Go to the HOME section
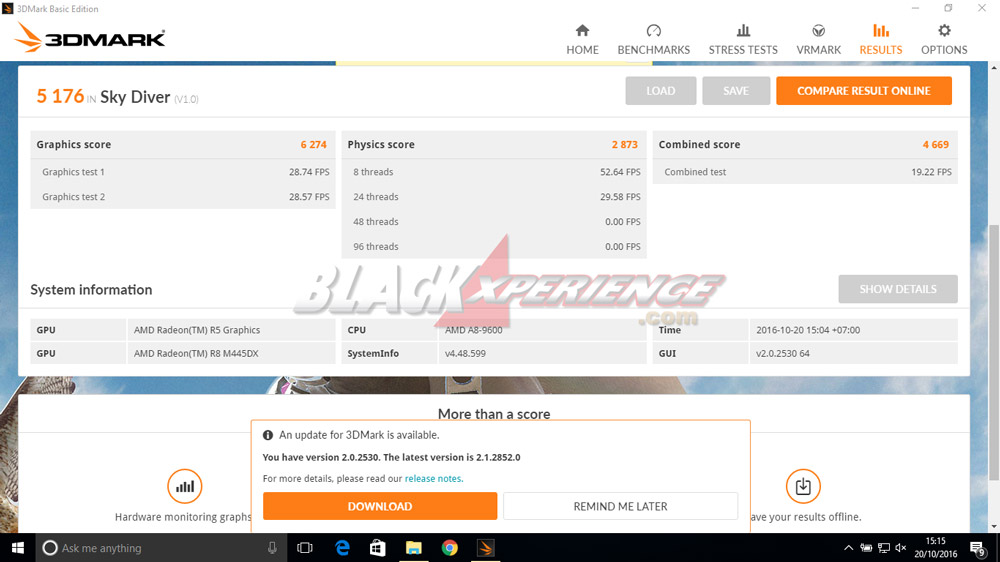This screenshot has width=1000, height=562. coord(582,40)
